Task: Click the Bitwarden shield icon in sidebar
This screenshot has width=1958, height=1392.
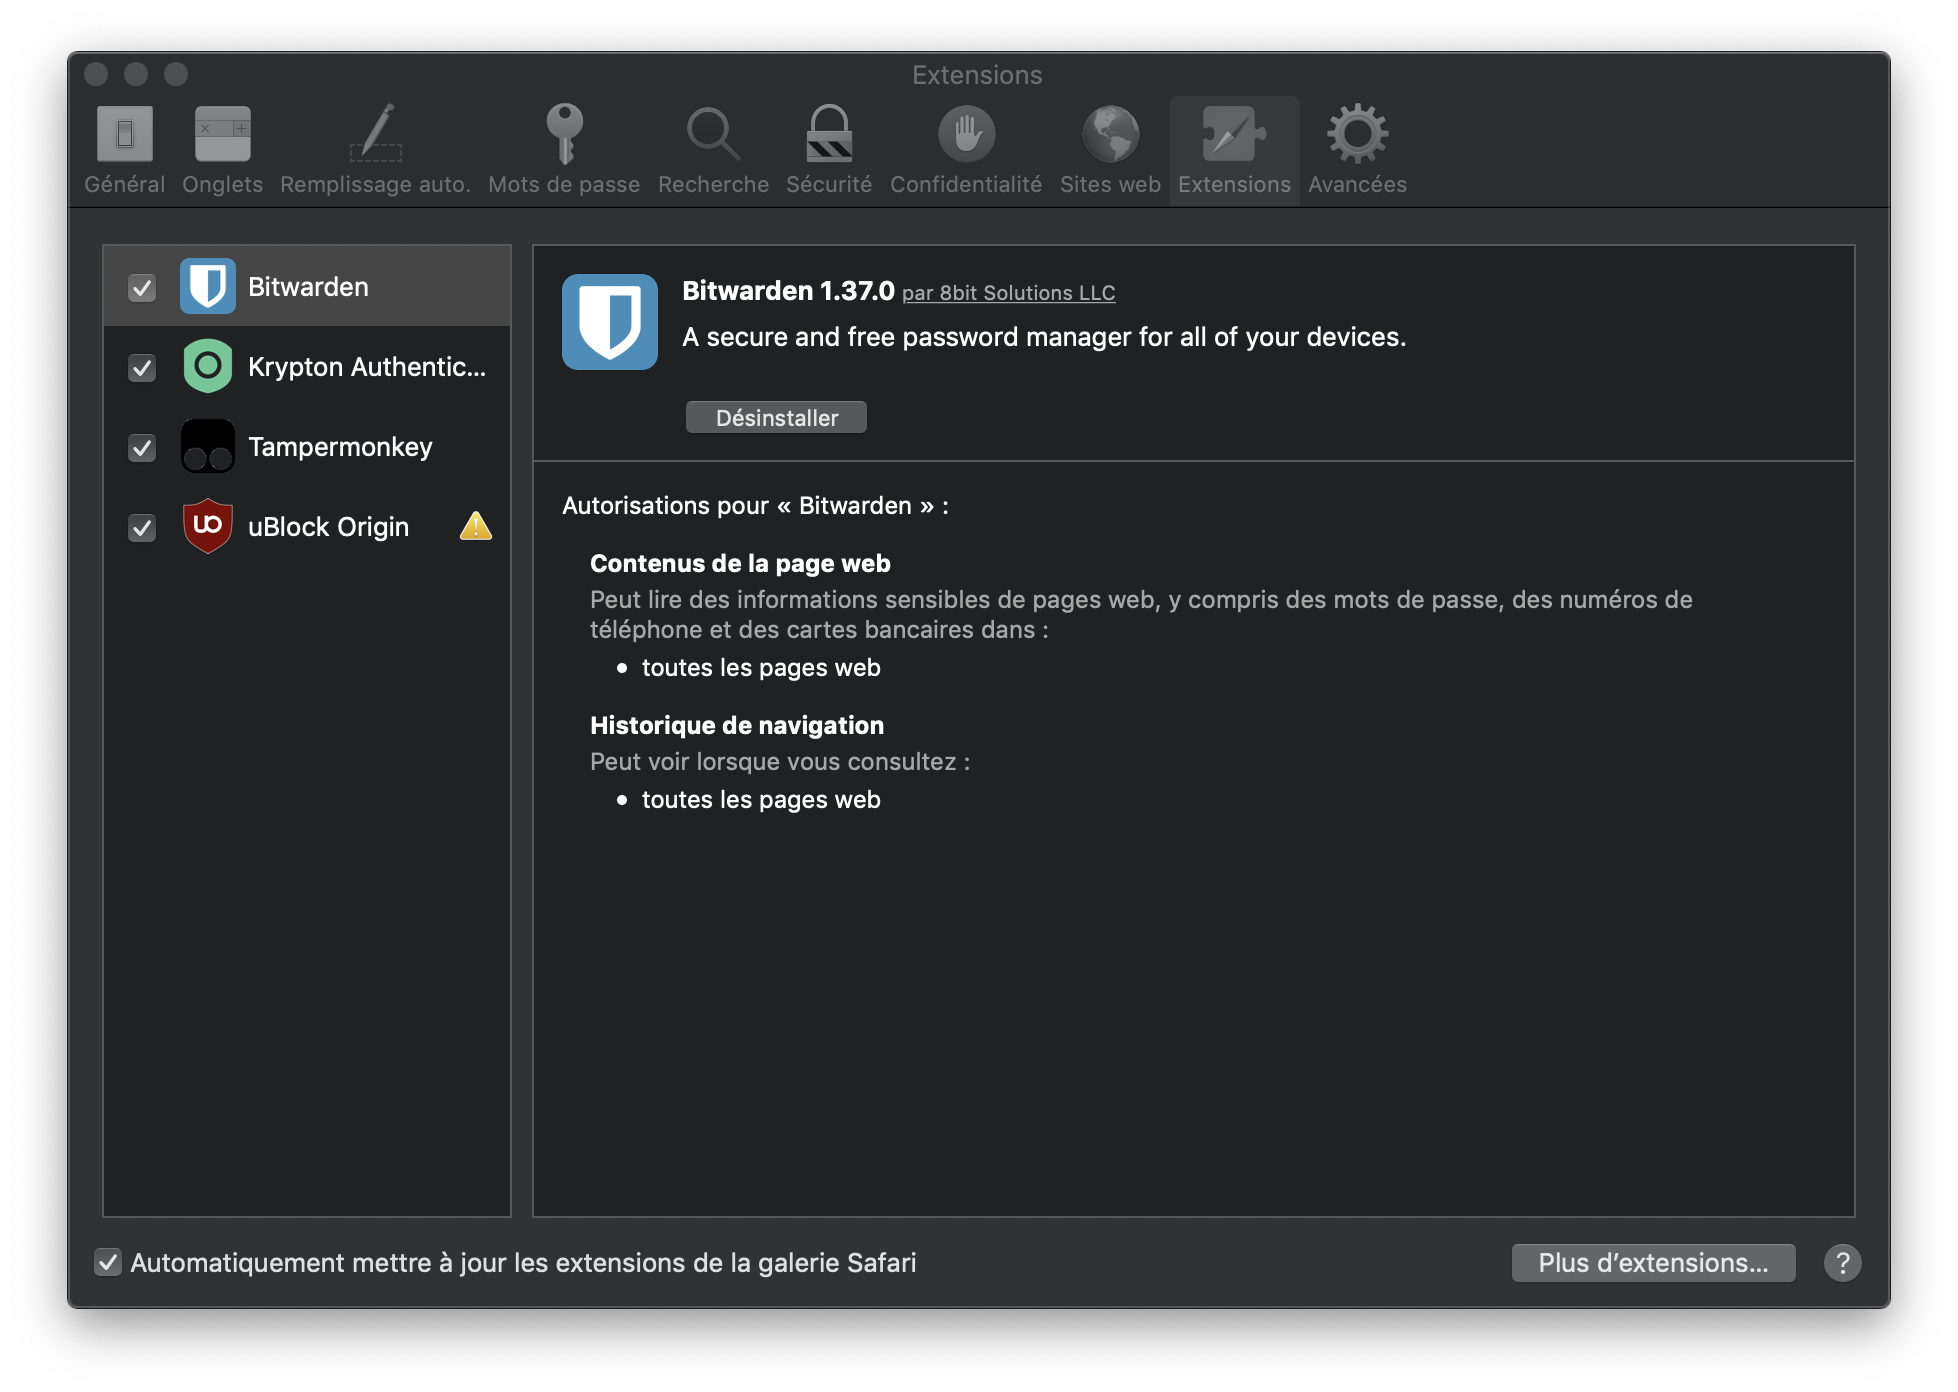Action: tap(208, 286)
